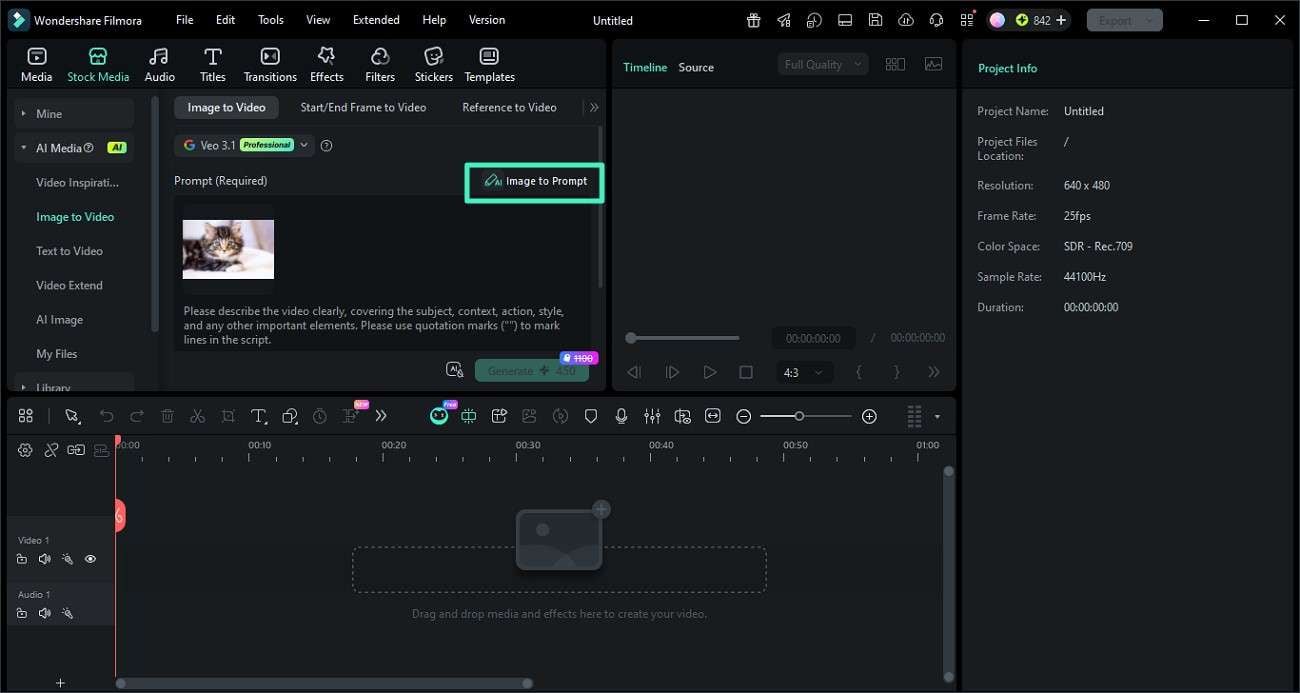The width and height of the screenshot is (1300, 693).
Task: Click the paper plane share icon
Action: [x=784, y=20]
